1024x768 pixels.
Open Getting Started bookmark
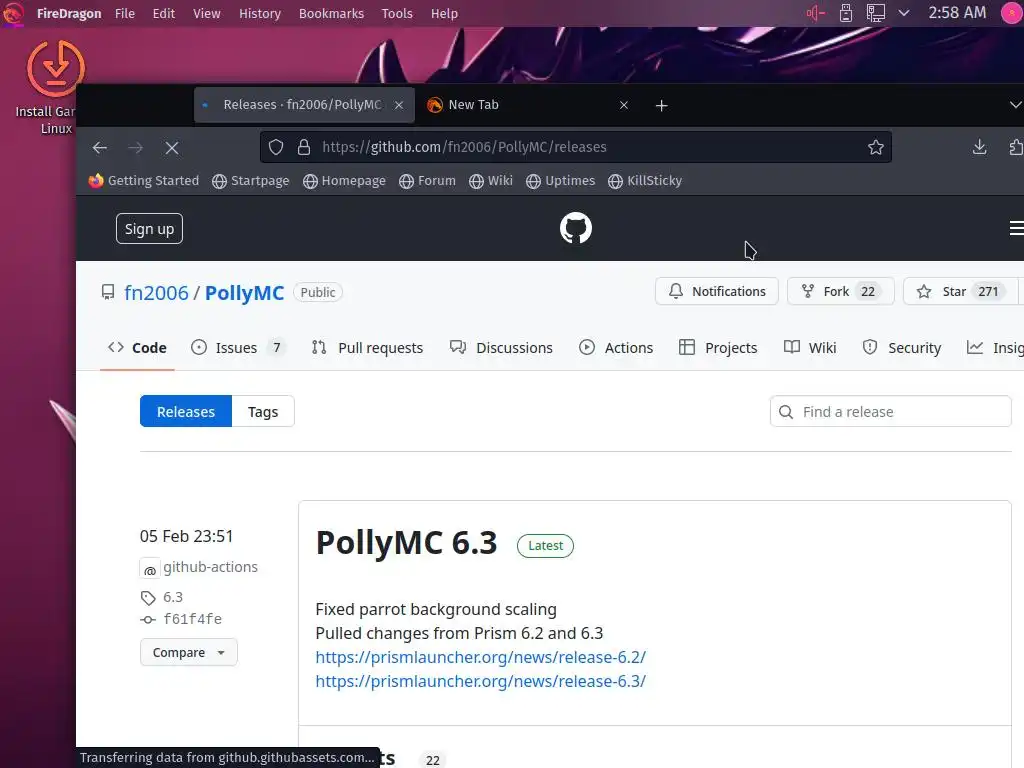144,181
